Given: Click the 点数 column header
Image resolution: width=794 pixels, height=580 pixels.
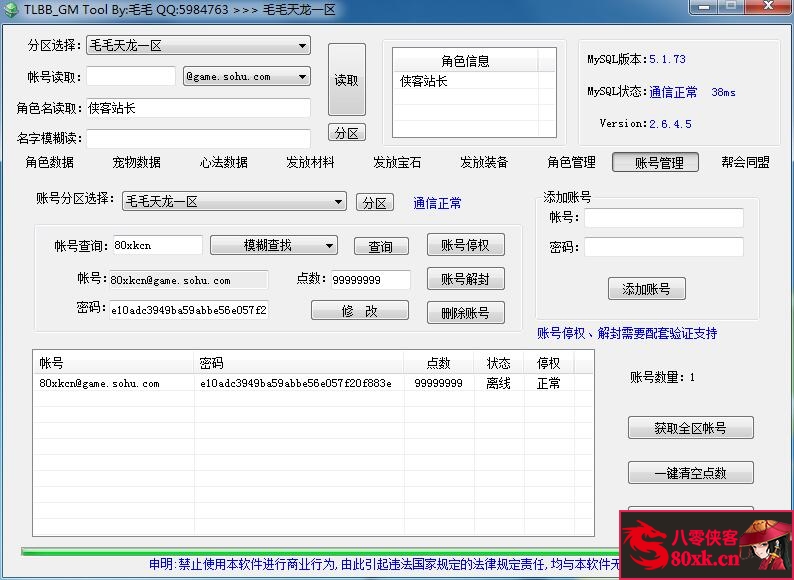Looking at the screenshot, I should [439, 363].
